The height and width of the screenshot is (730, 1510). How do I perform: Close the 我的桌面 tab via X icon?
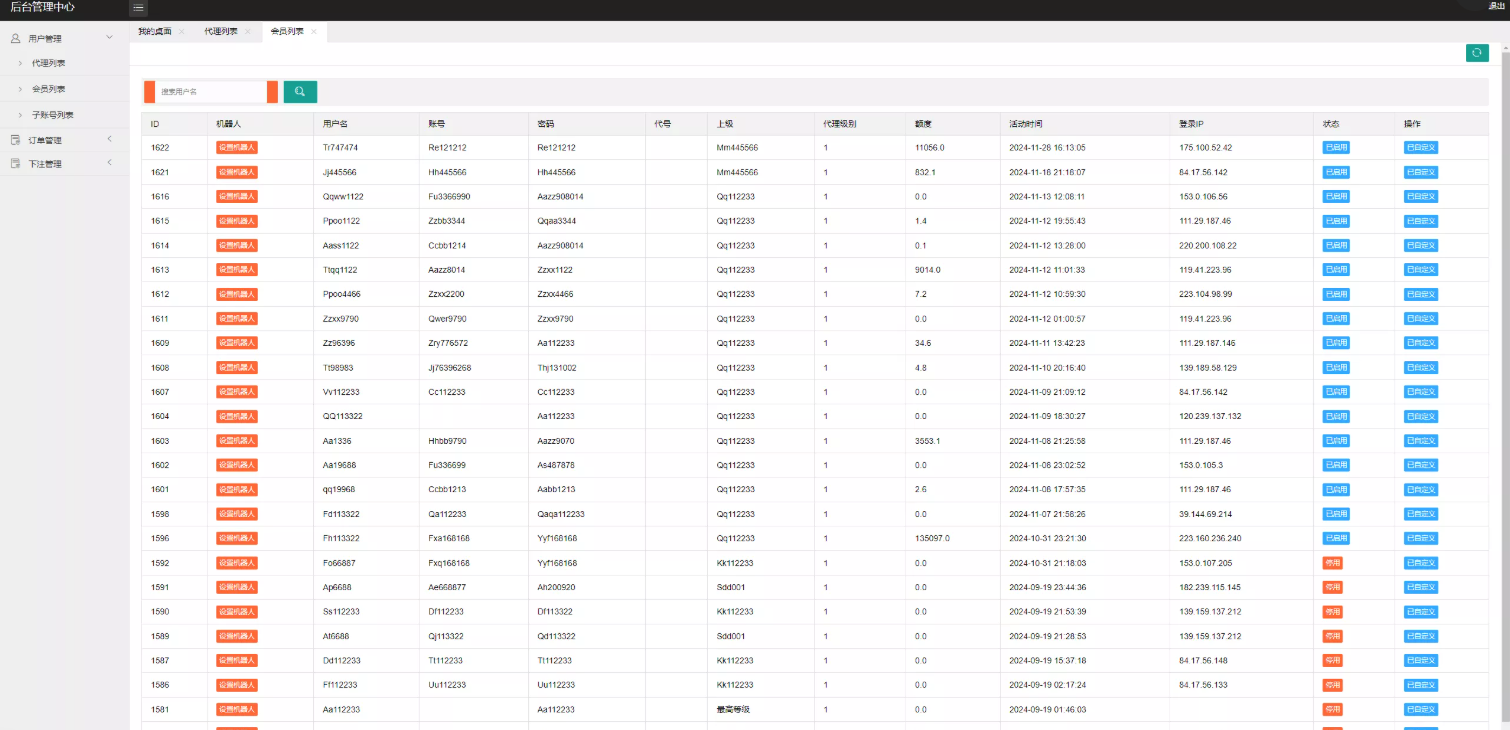click(x=182, y=32)
